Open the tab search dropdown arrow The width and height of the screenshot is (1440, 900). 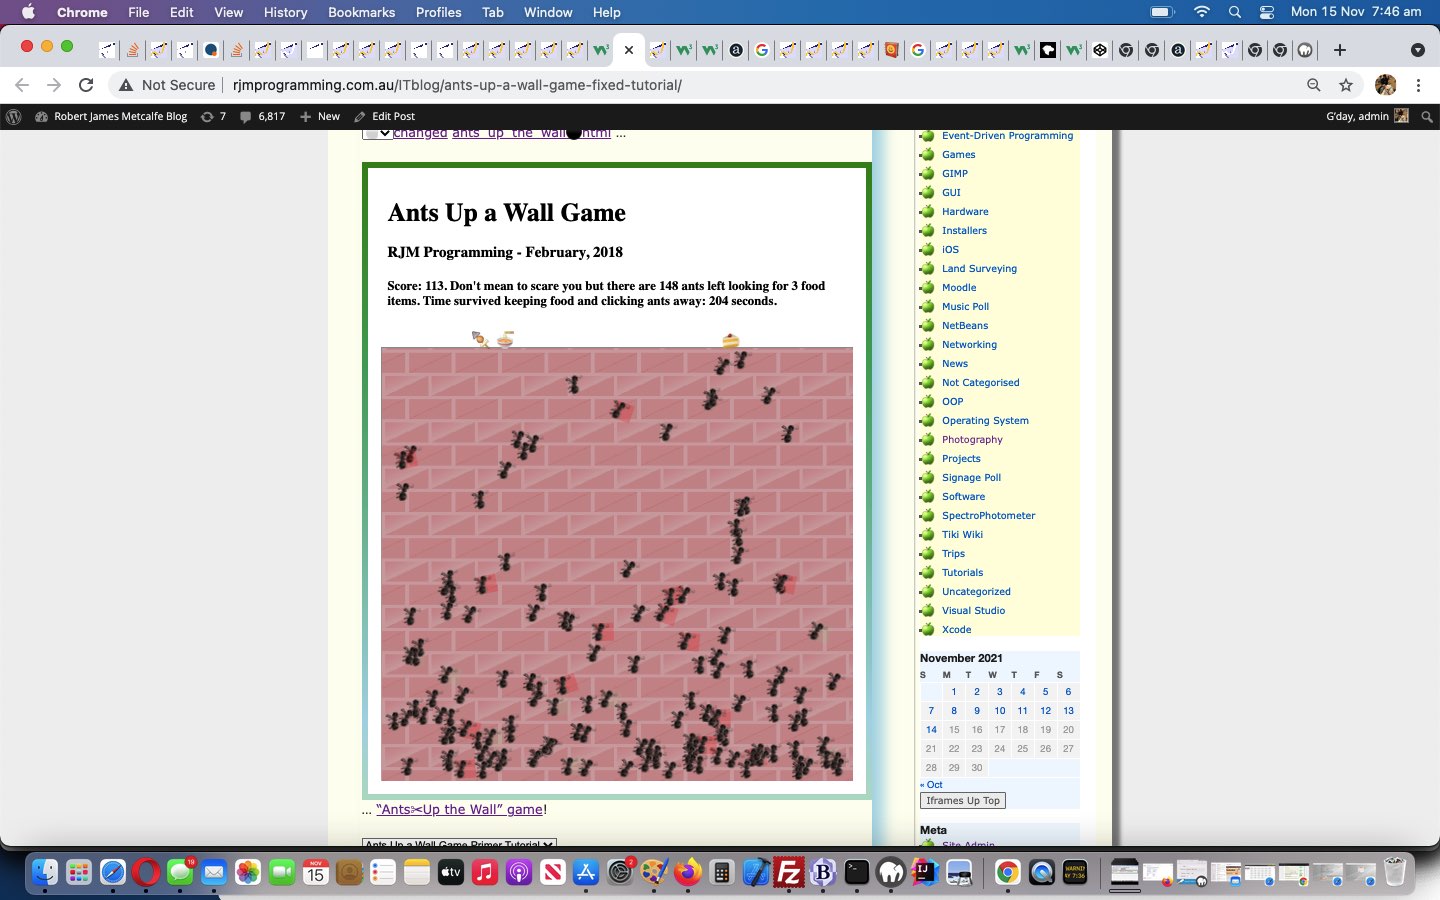click(1417, 50)
